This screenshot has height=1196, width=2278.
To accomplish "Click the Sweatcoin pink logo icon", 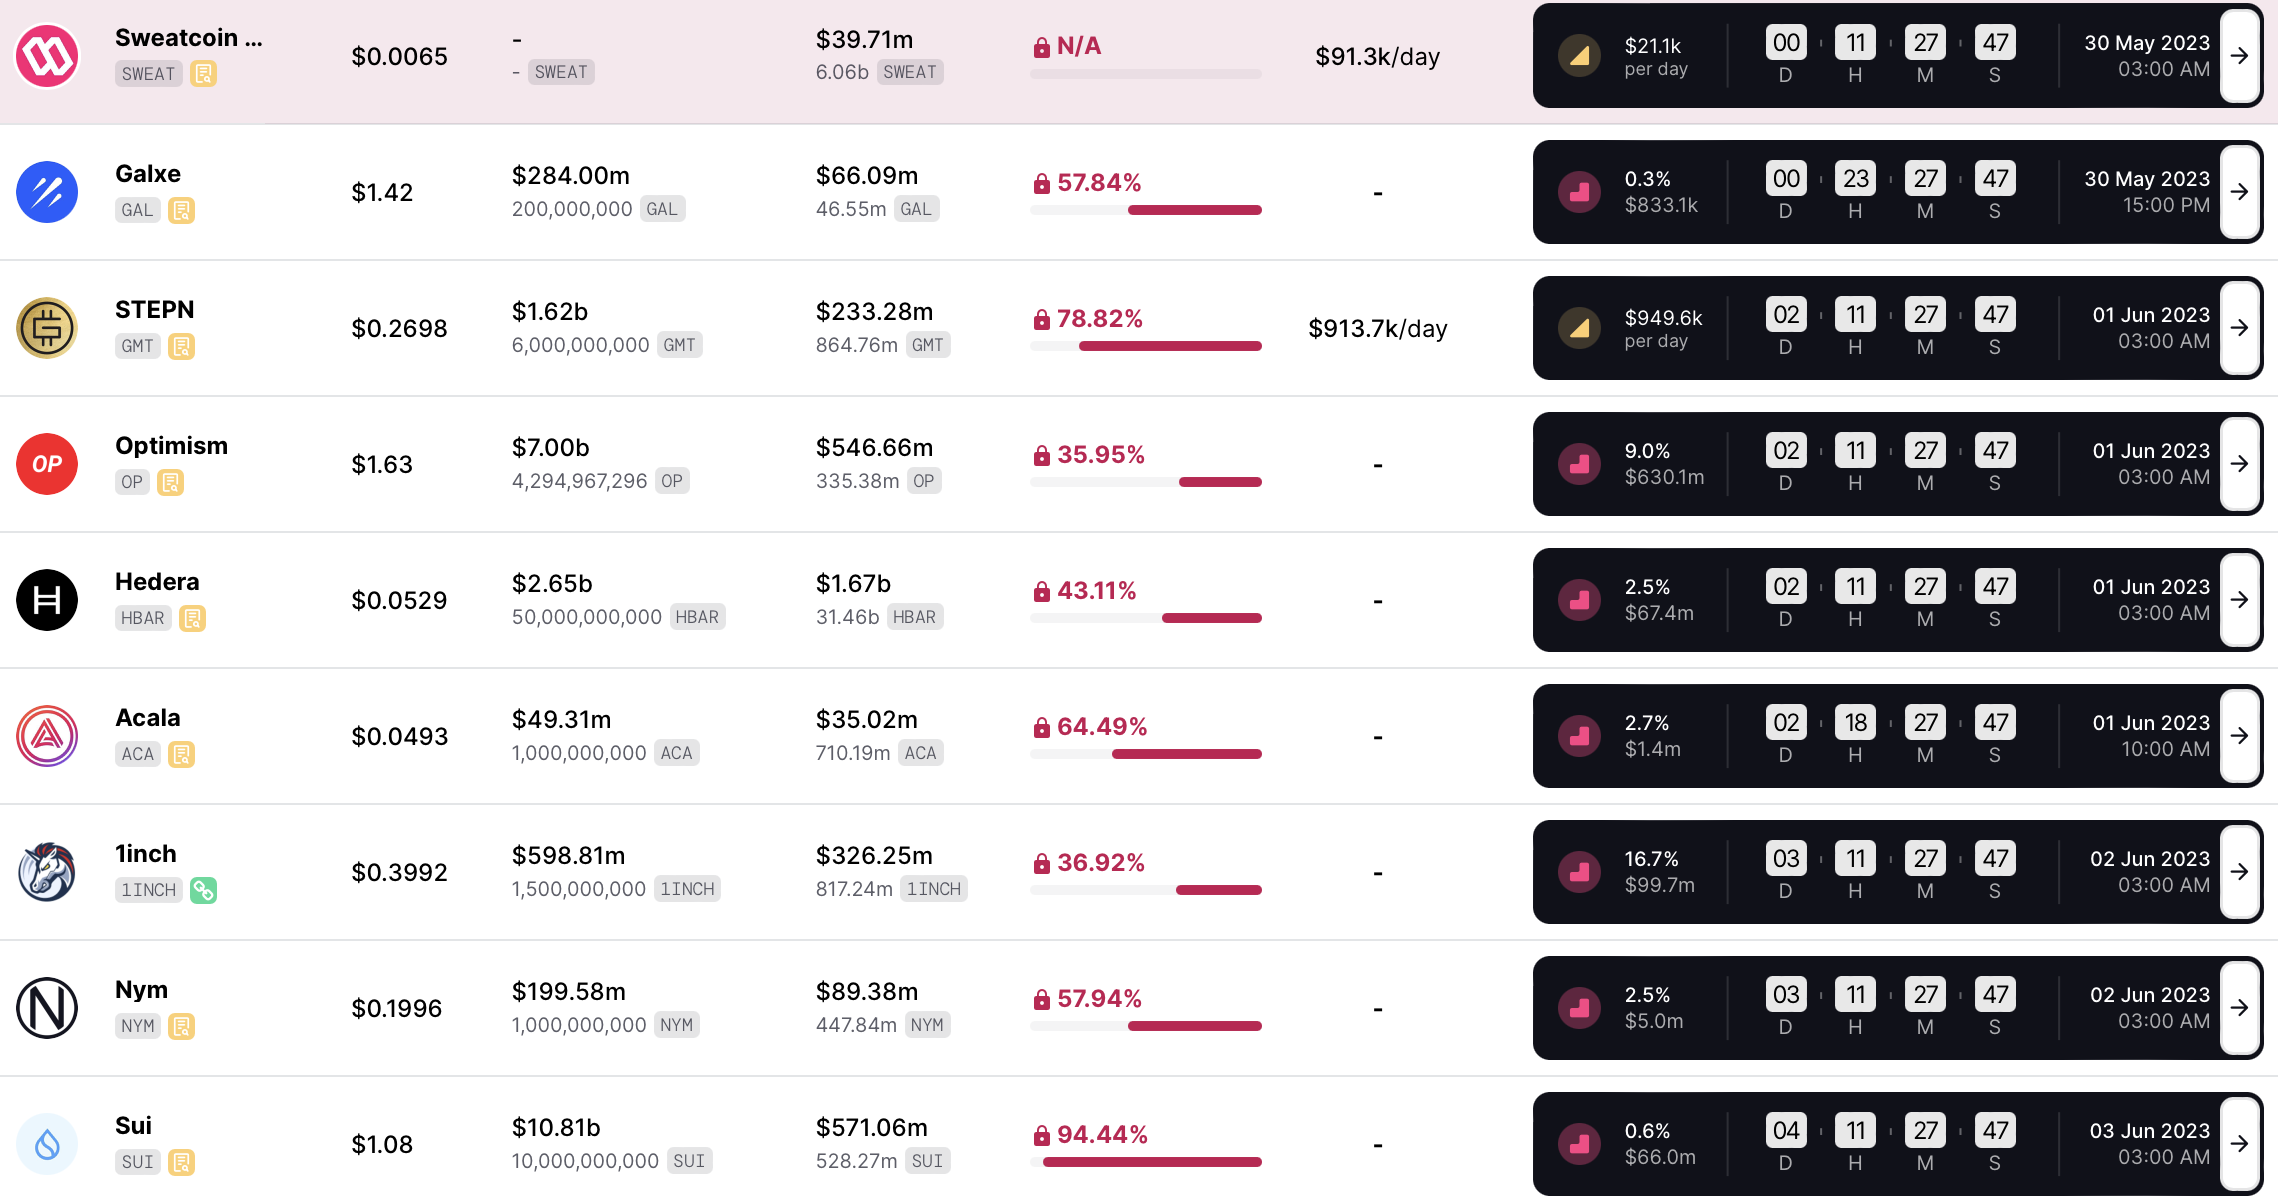I will (x=47, y=56).
